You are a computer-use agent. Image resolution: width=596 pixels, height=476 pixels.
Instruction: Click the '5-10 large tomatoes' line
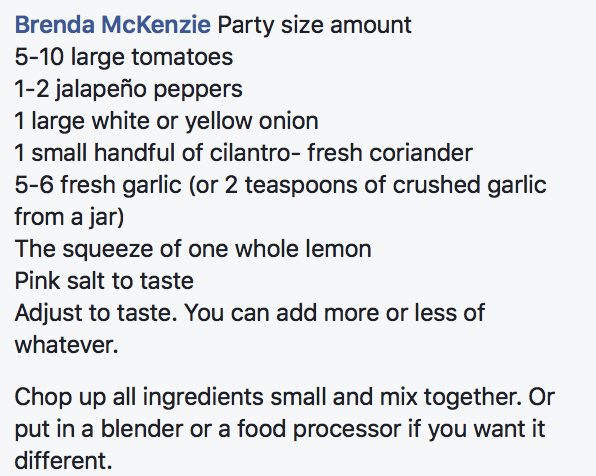point(124,57)
